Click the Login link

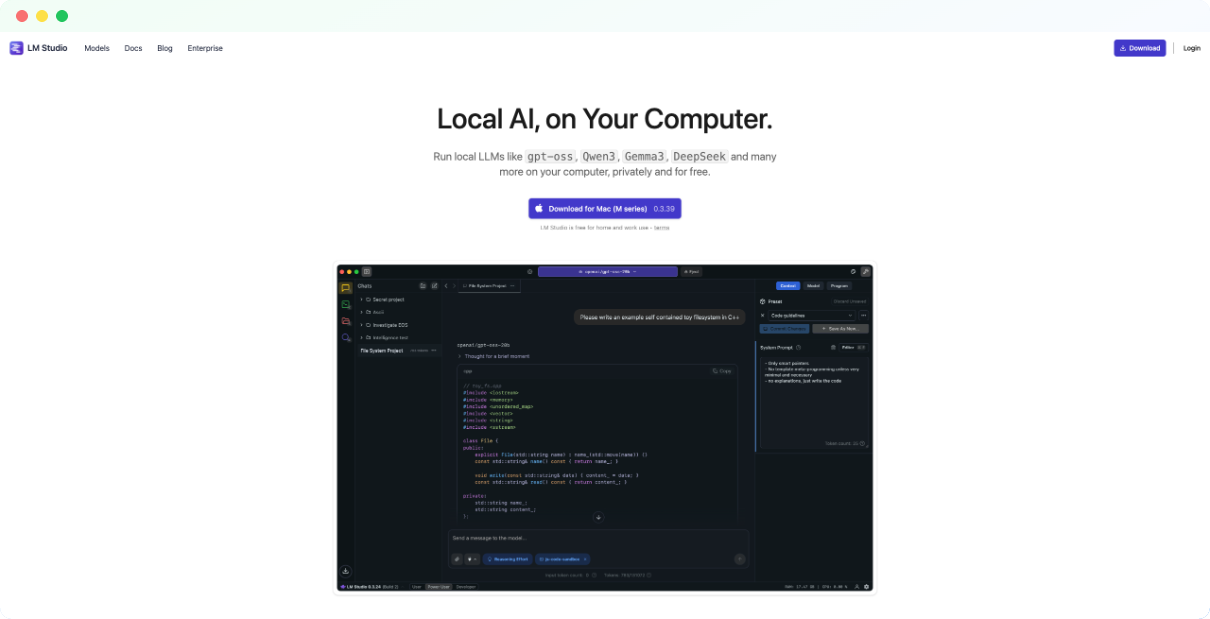click(1192, 48)
